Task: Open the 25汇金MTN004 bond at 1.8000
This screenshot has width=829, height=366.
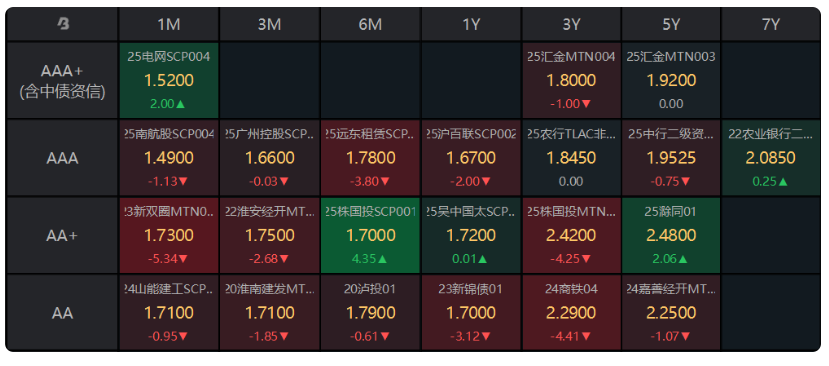Action: [571, 80]
